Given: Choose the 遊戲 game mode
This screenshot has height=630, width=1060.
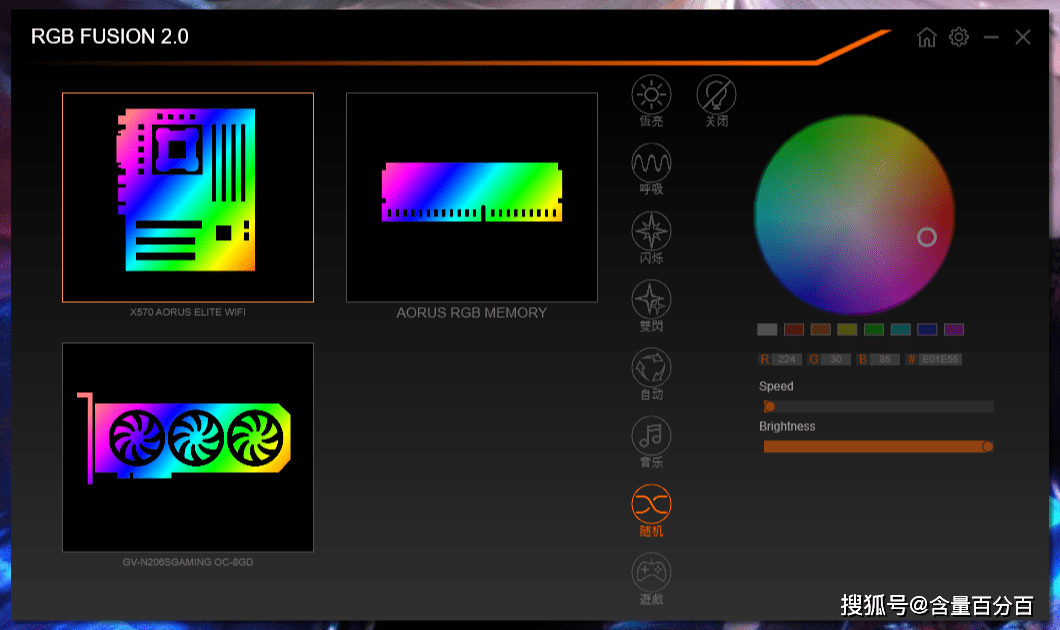Looking at the screenshot, I should tap(651, 579).
